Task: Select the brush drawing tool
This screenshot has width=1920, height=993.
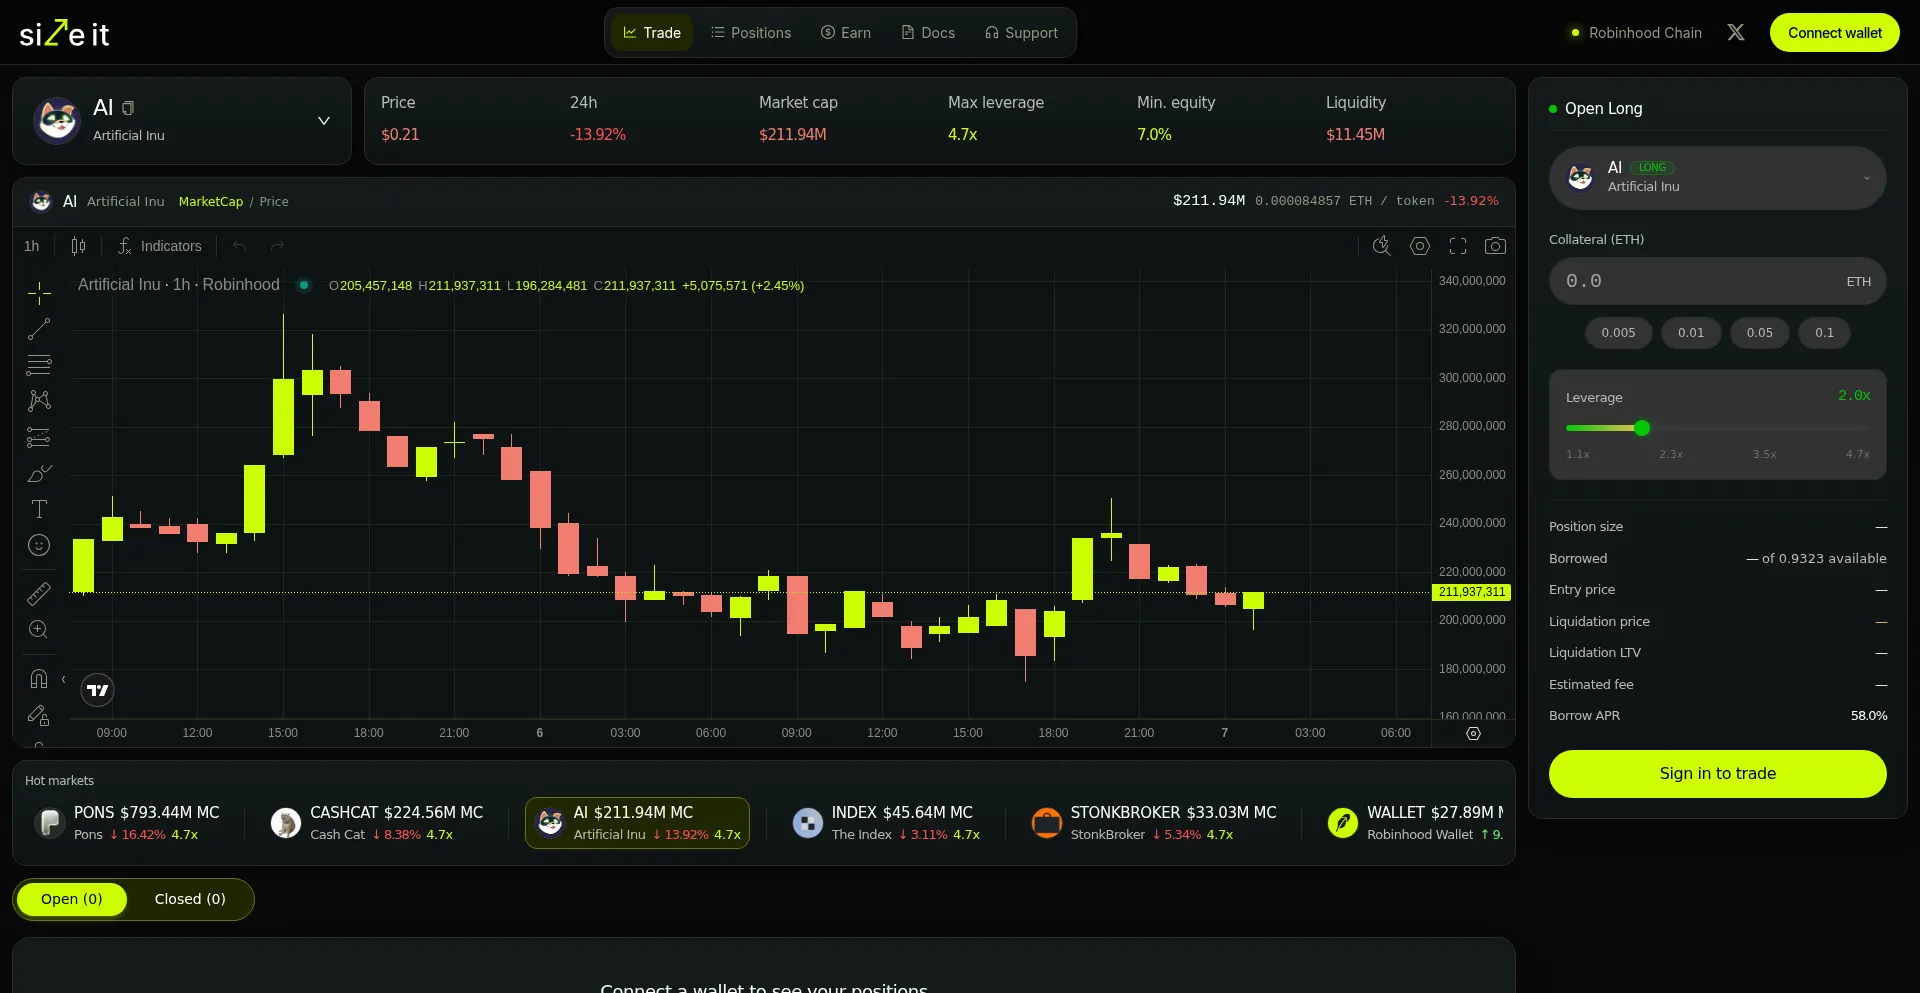Action: 39,473
